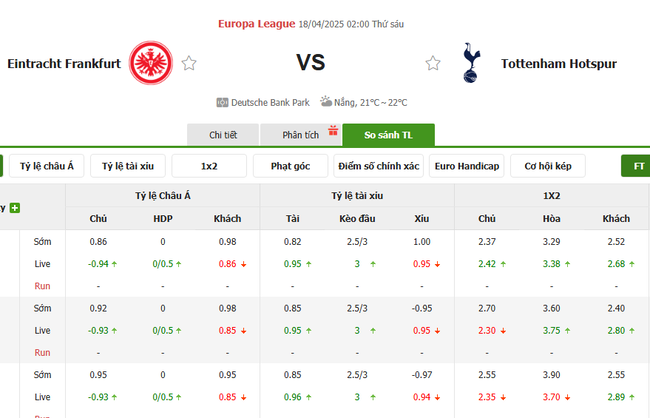Click the gift icon on Phân tích tab
The height and width of the screenshot is (418, 650).
coord(333,130)
